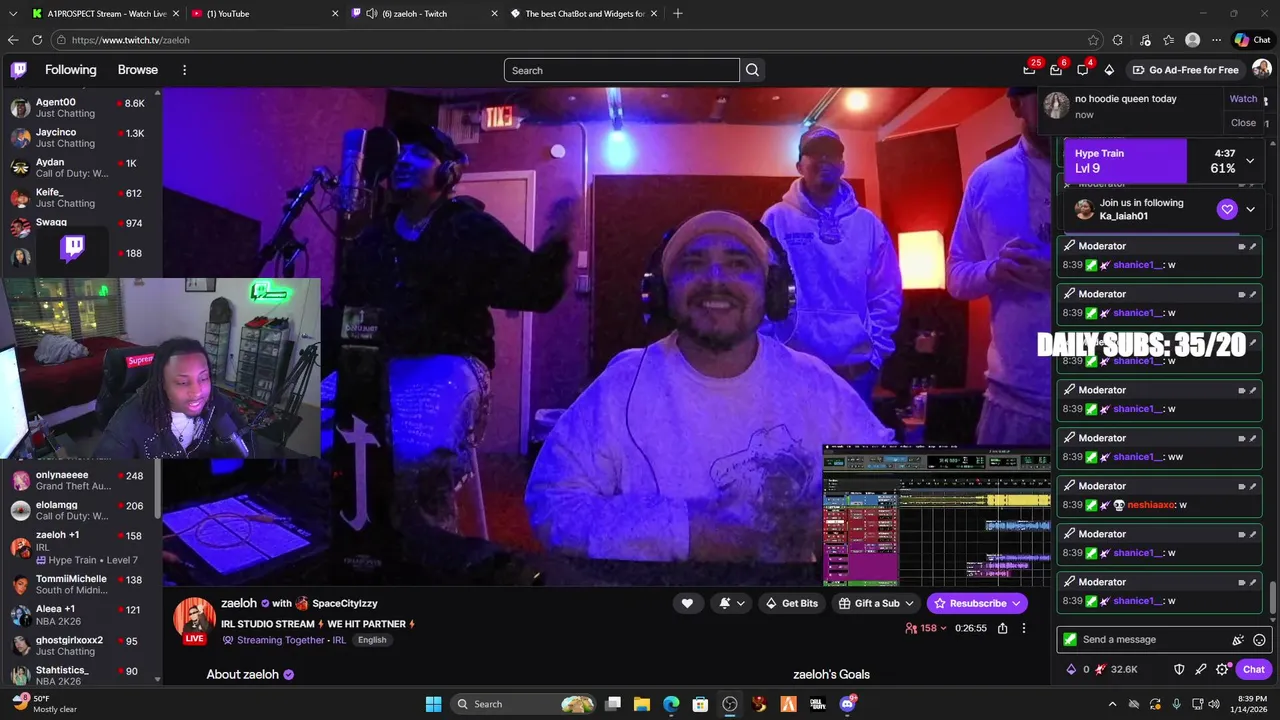The width and height of the screenshot is (1280, 720).
Task: Open the Streaming Together link
Action: 280,640
